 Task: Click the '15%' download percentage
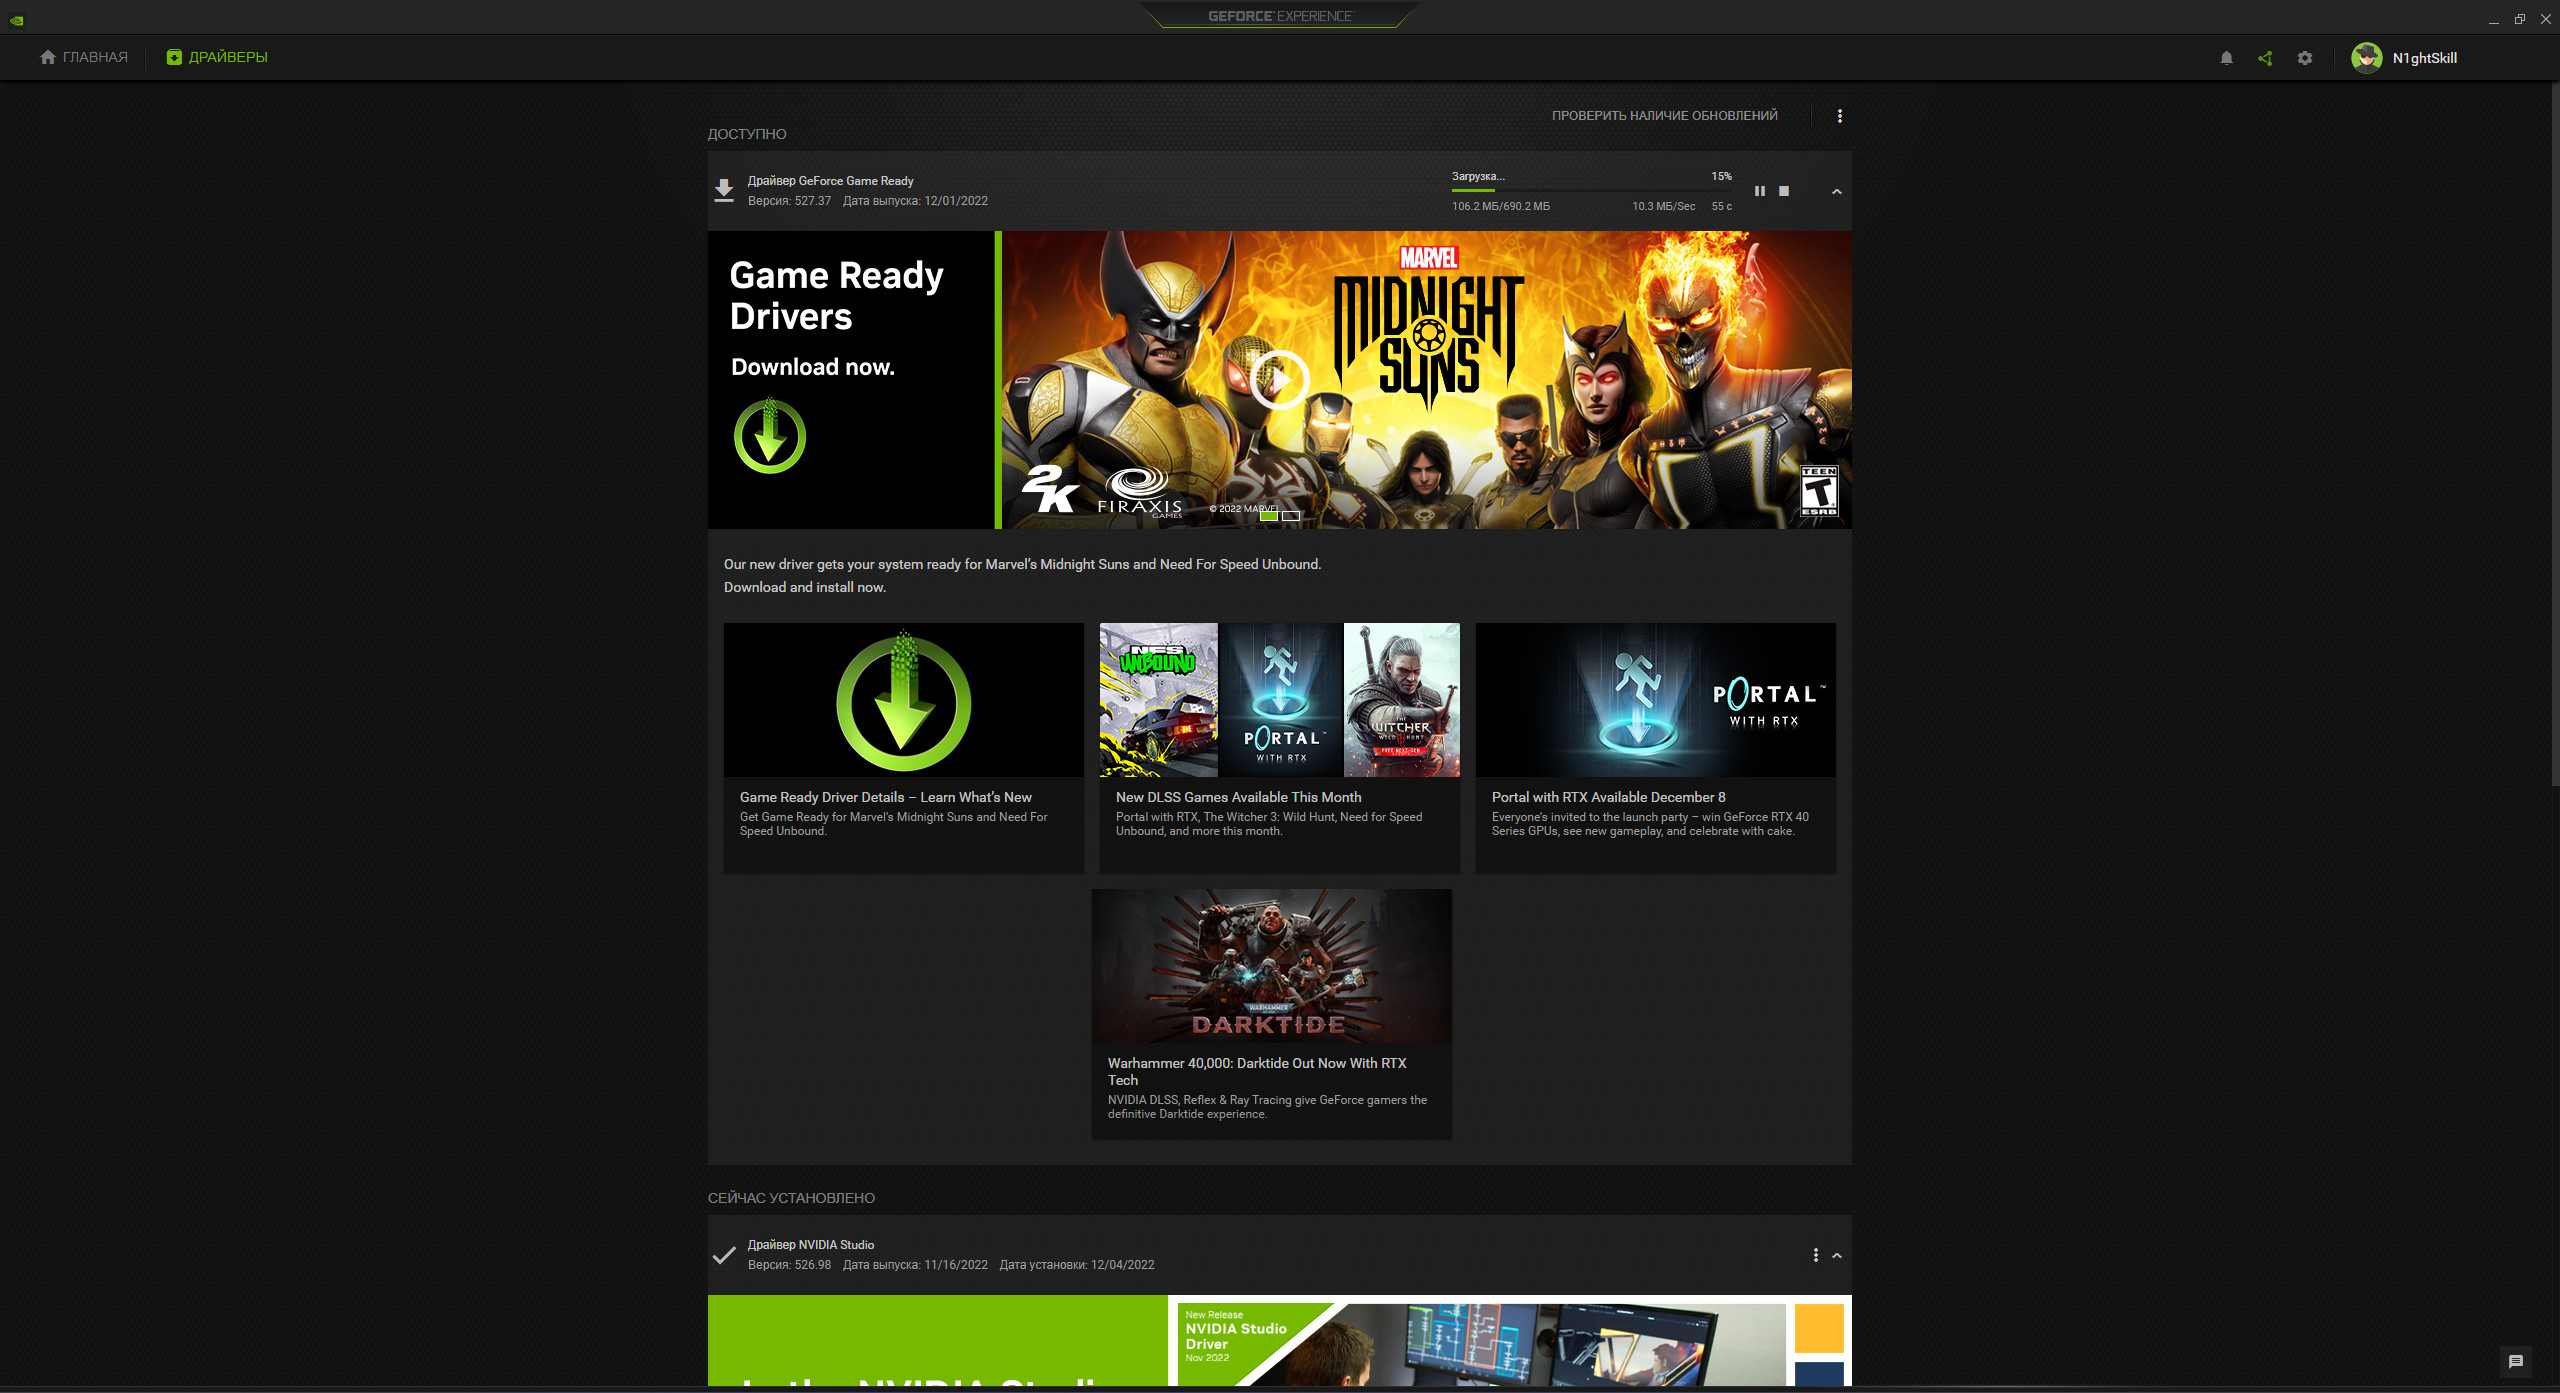1721,176
